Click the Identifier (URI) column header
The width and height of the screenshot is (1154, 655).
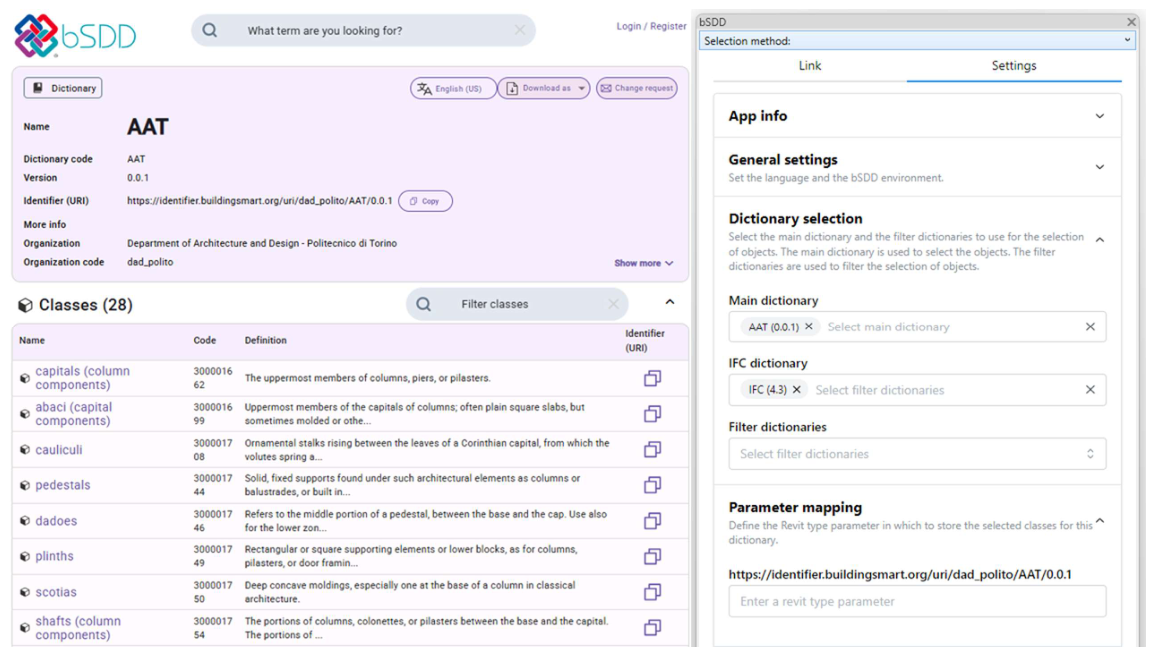point(645,341)
